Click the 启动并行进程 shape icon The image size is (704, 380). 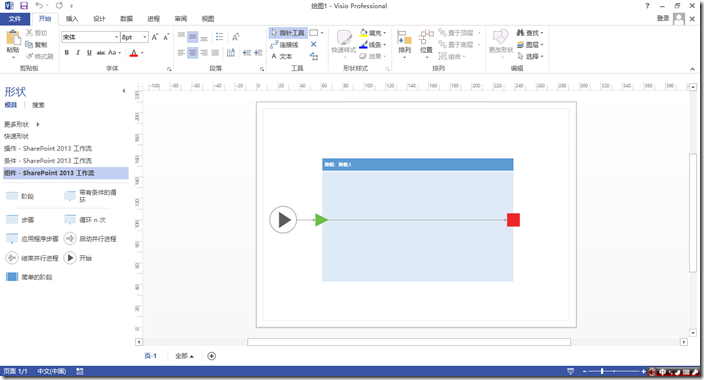(x=70, y=239)
